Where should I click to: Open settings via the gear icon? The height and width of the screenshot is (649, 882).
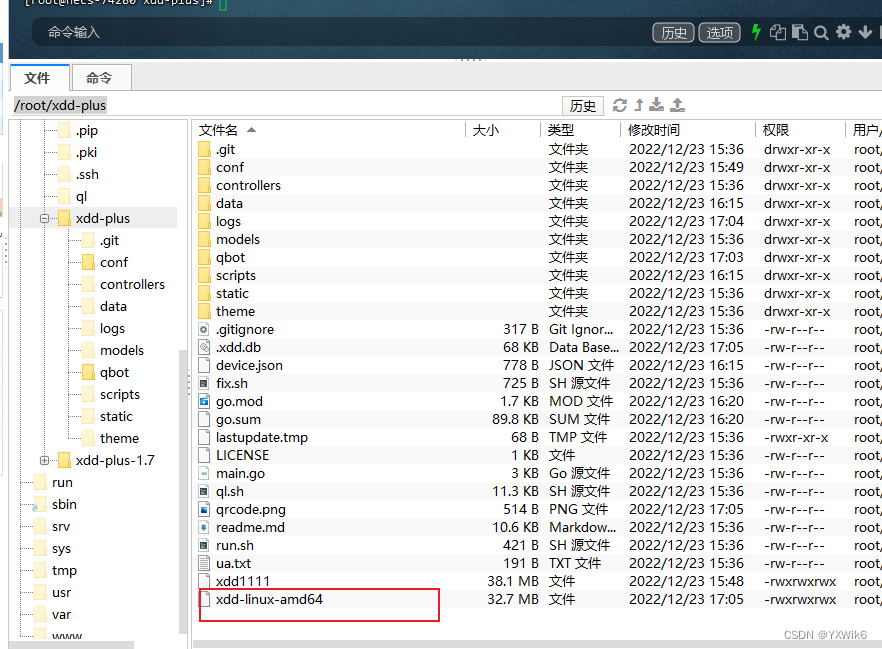[x=843, y=31]
